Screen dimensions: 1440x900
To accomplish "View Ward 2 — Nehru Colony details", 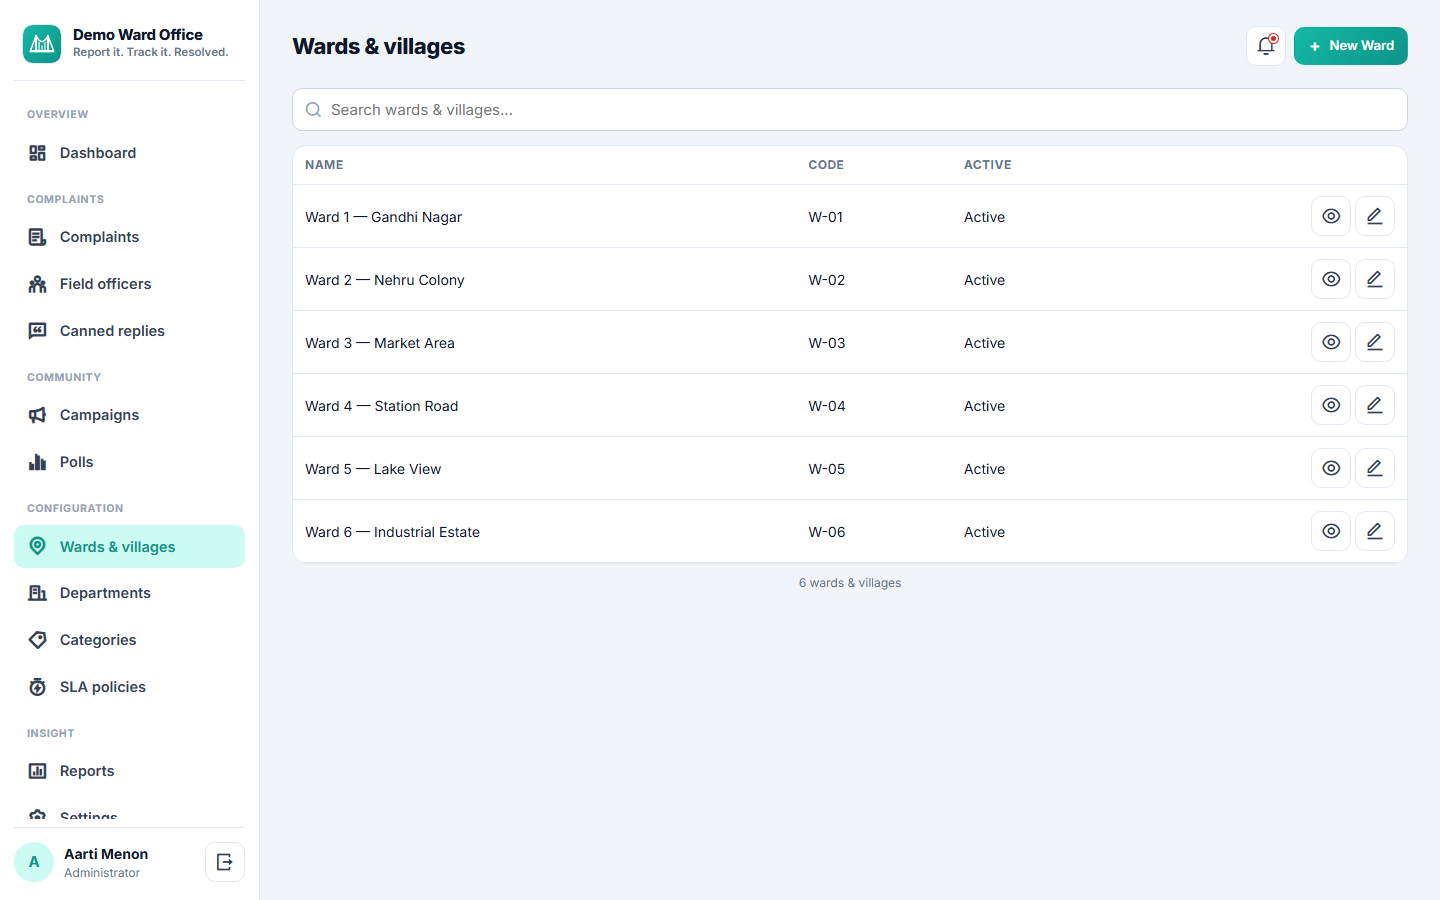I will [1331, 279].
